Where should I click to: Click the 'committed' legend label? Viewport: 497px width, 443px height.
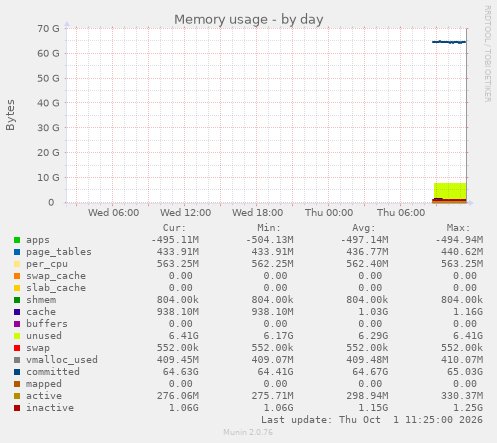[x=53, y=372]
